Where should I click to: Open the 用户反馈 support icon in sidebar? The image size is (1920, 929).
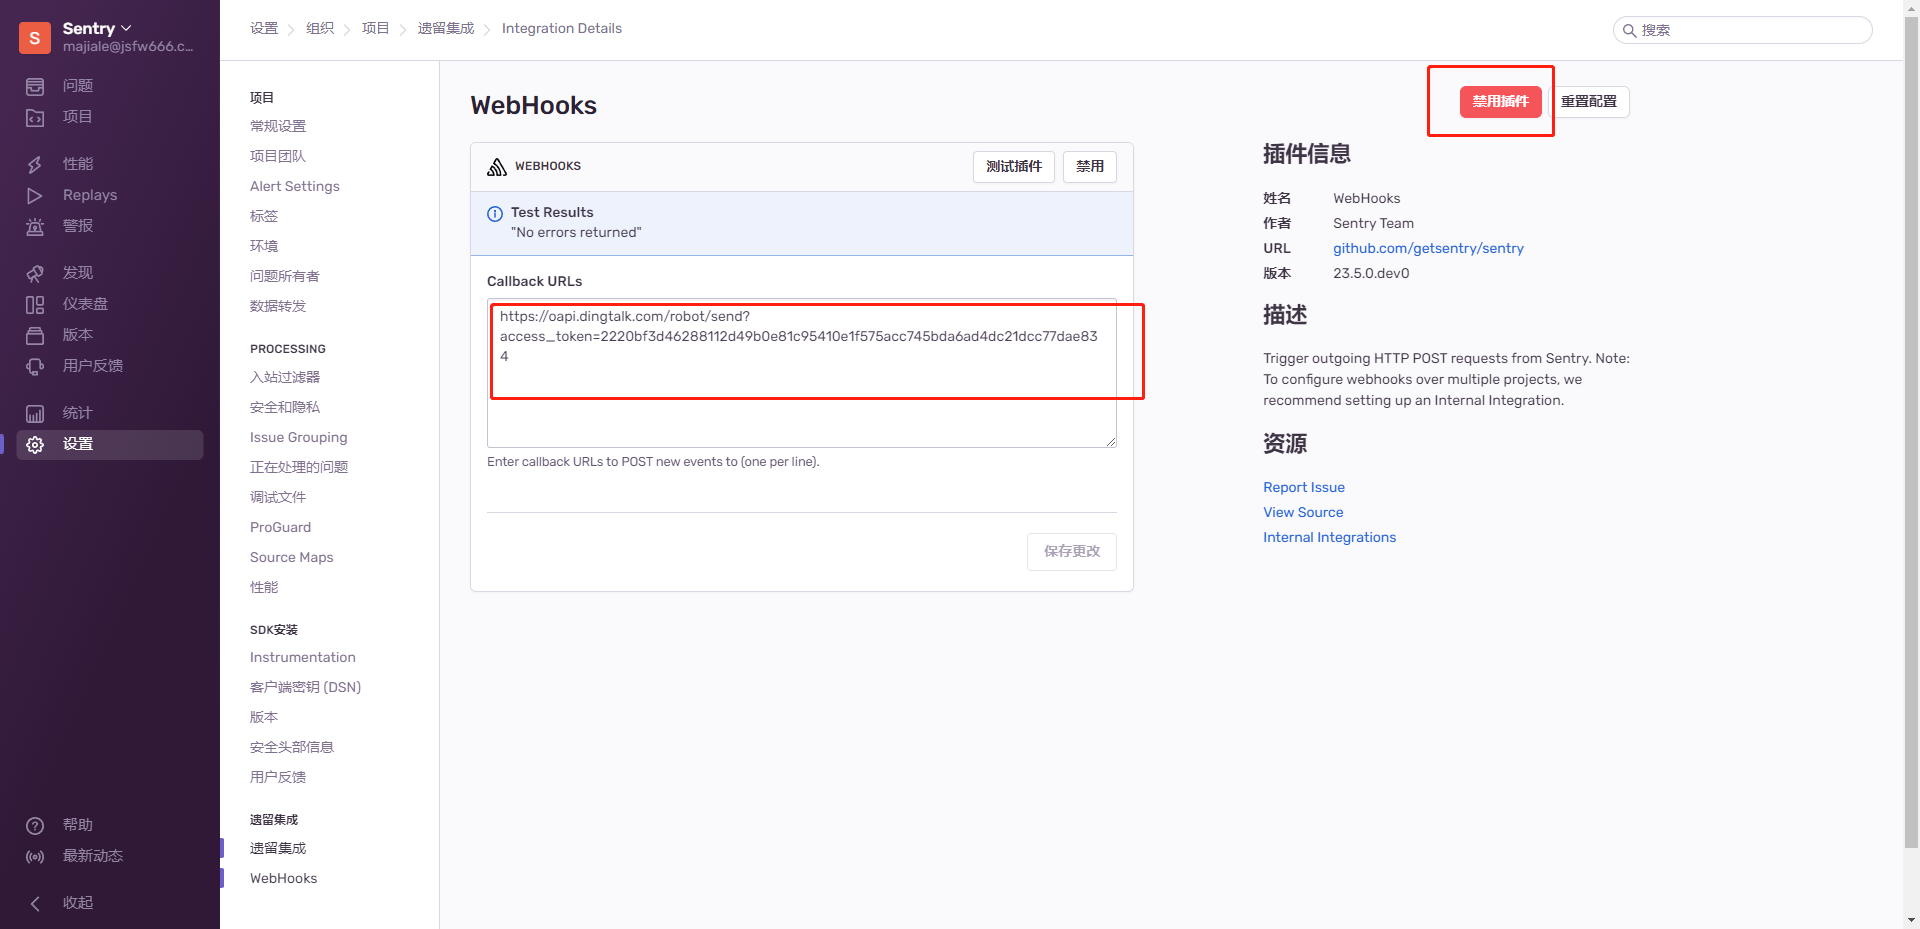pyautogui.click(x=35, y=366)
